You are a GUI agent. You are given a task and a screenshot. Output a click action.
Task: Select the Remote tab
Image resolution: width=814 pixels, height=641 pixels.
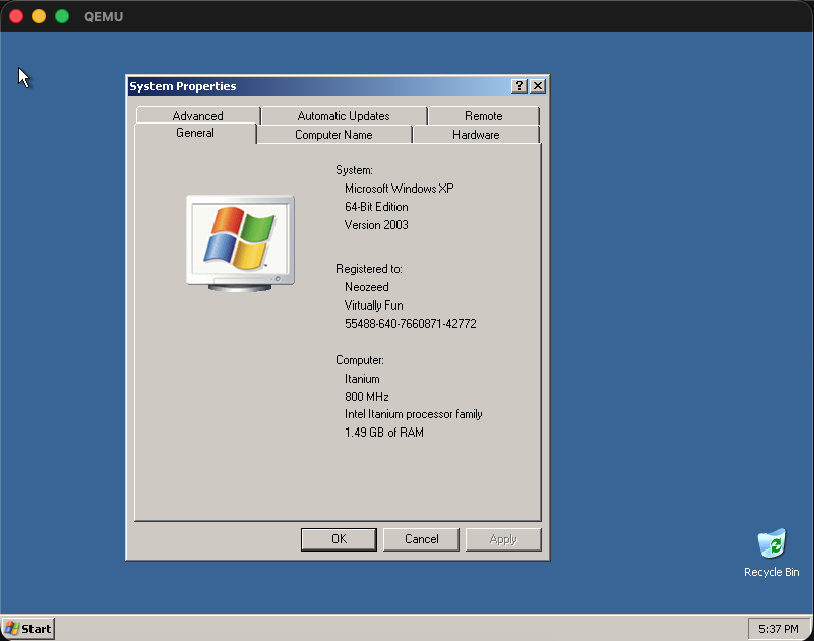[x=483, y=116]
